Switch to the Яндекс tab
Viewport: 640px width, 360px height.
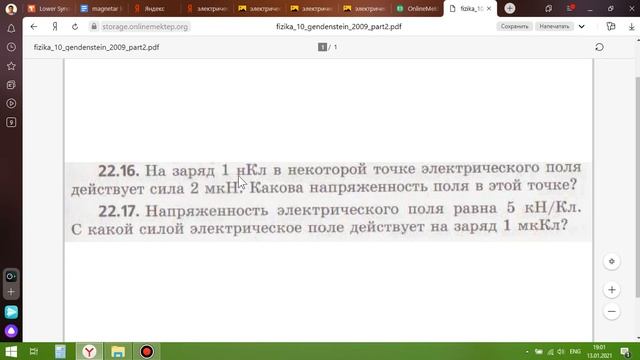[154, 9]
